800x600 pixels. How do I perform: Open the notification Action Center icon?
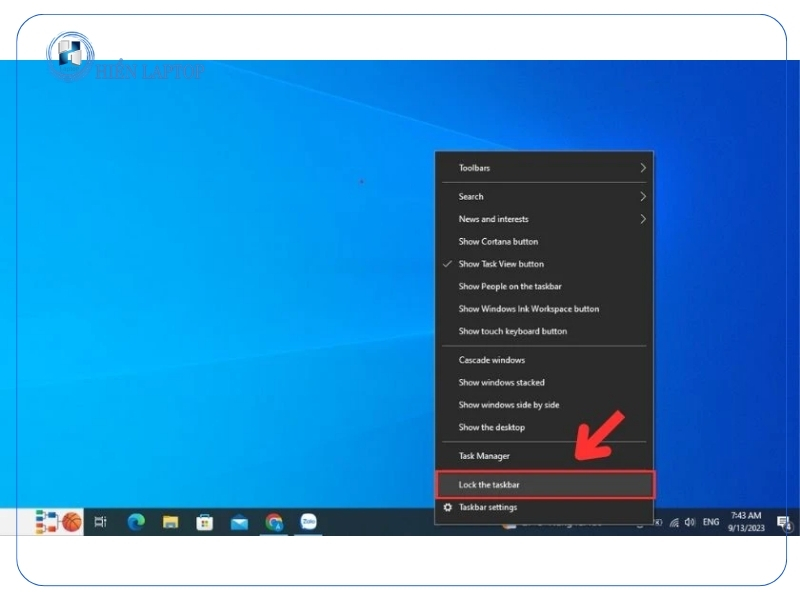[784, 522]
